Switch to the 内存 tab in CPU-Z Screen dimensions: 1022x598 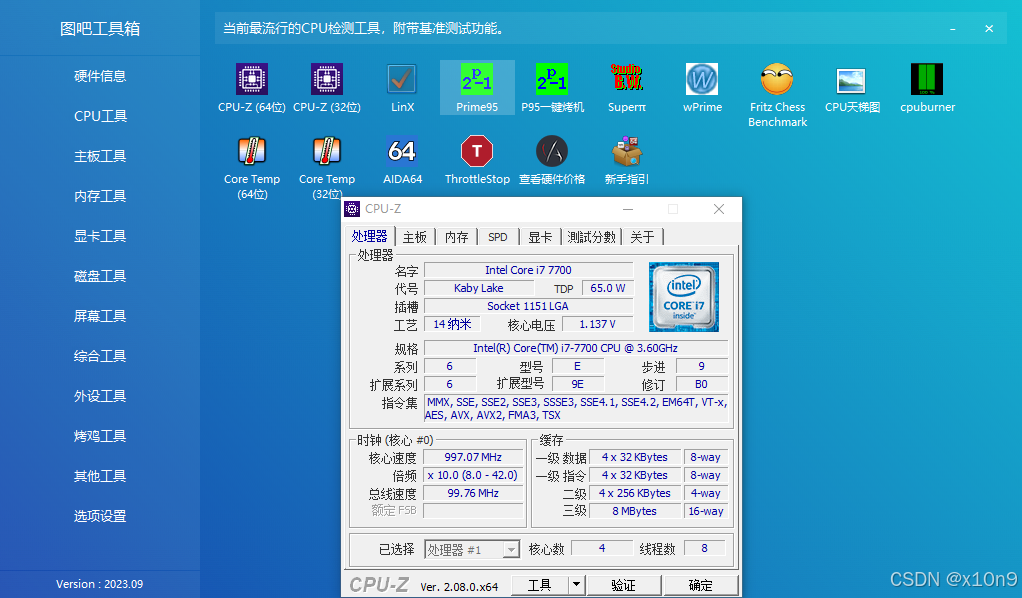(x=456, y=237)
